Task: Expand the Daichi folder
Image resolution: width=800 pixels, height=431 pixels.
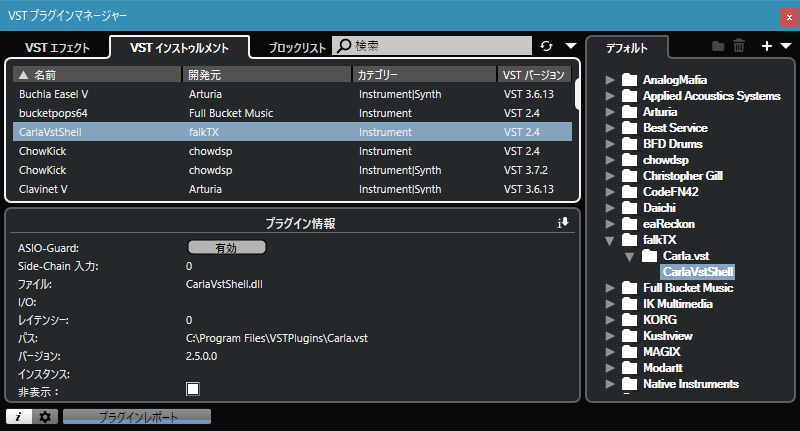Action: pos(610,208)
